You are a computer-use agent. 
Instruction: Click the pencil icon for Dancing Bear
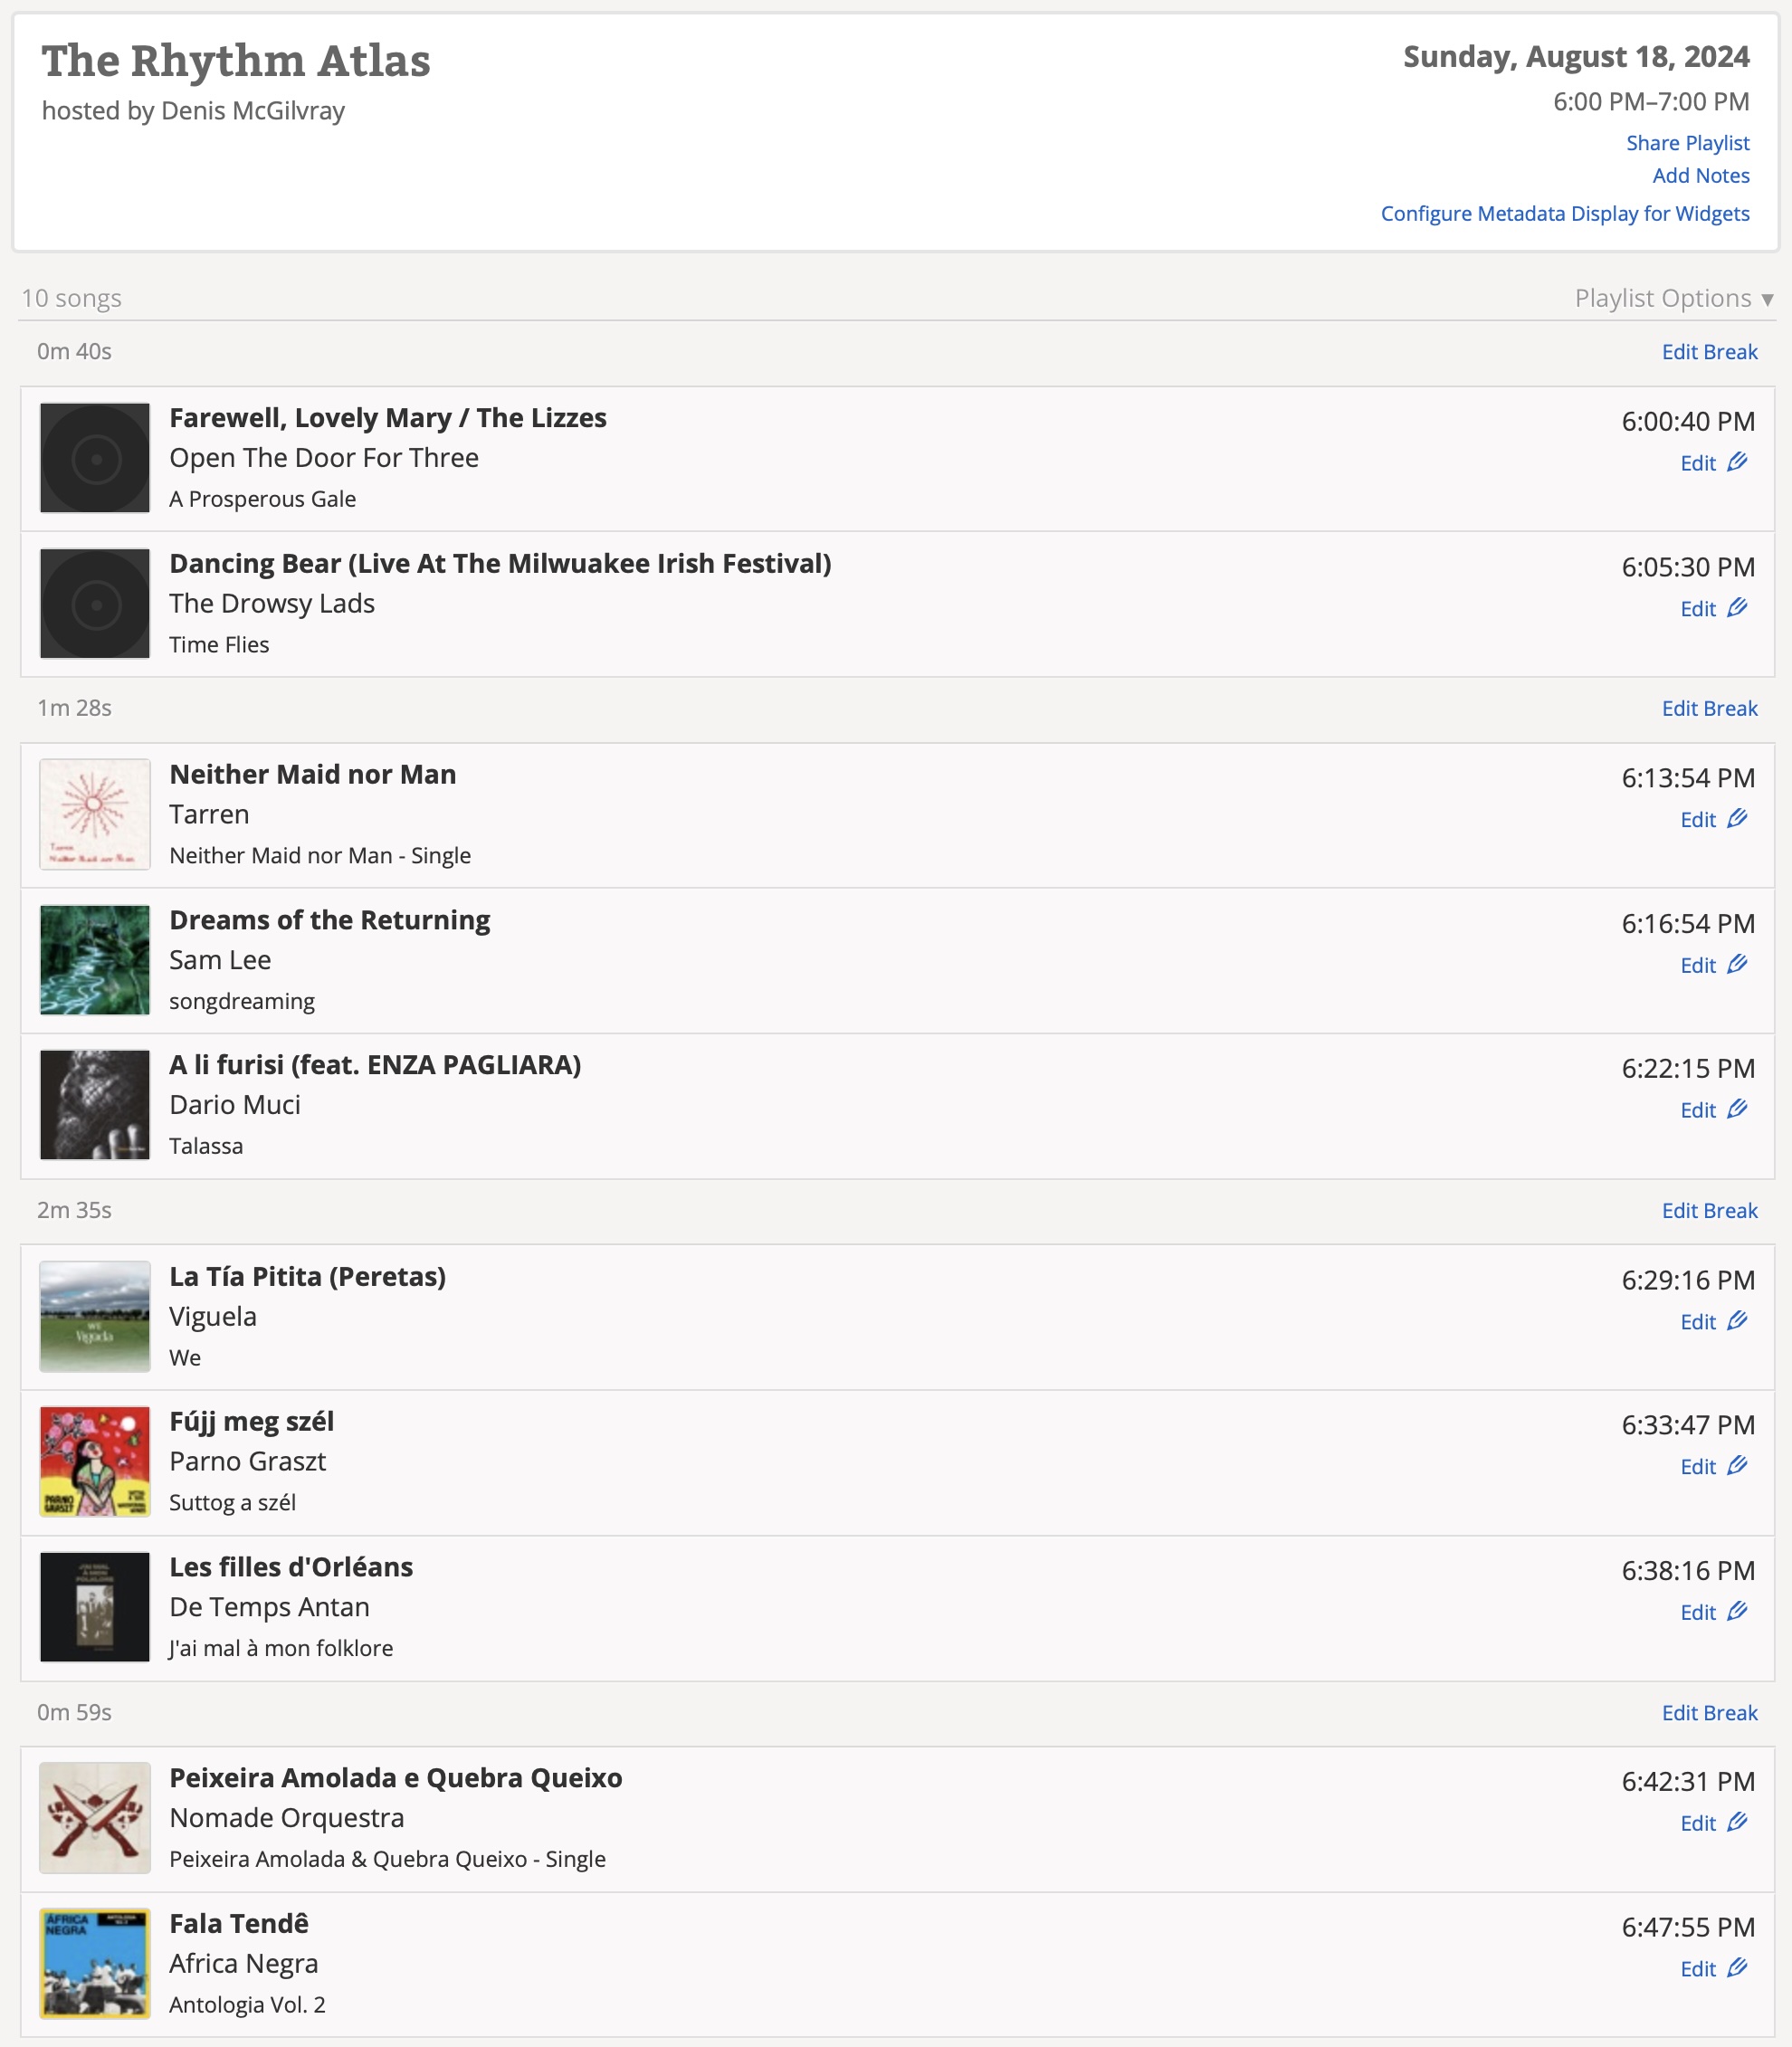pyautogui.click(x=1737, y=608)
